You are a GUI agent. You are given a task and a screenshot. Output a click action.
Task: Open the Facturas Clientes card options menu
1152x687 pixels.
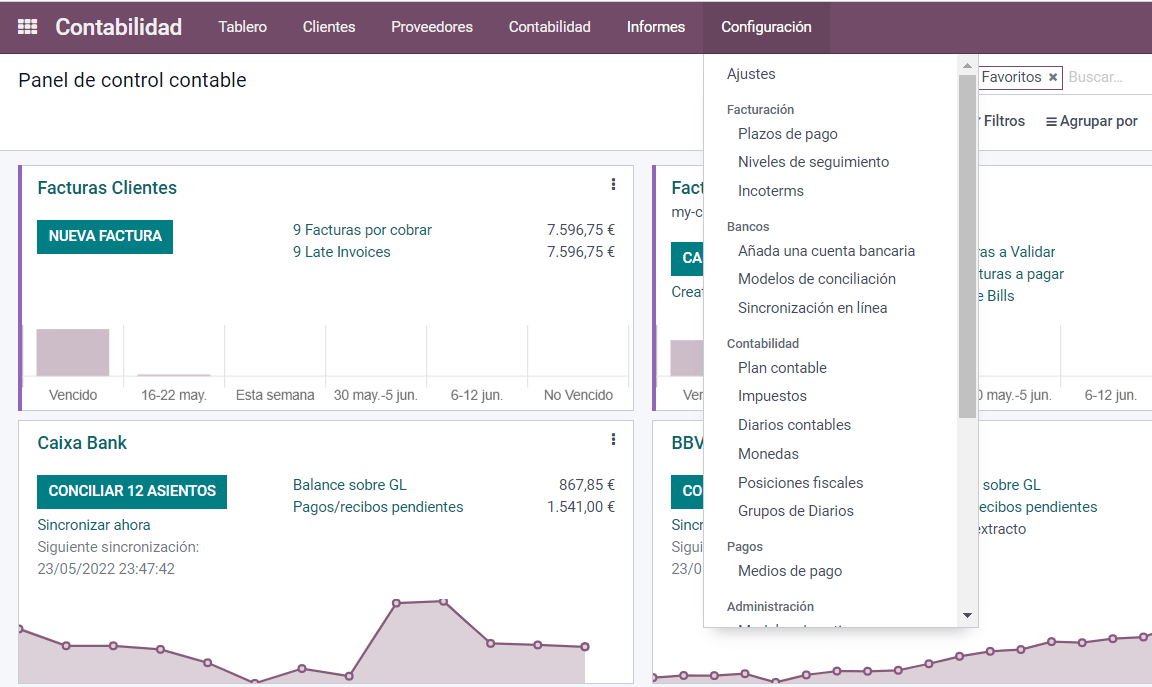(613, 184)
